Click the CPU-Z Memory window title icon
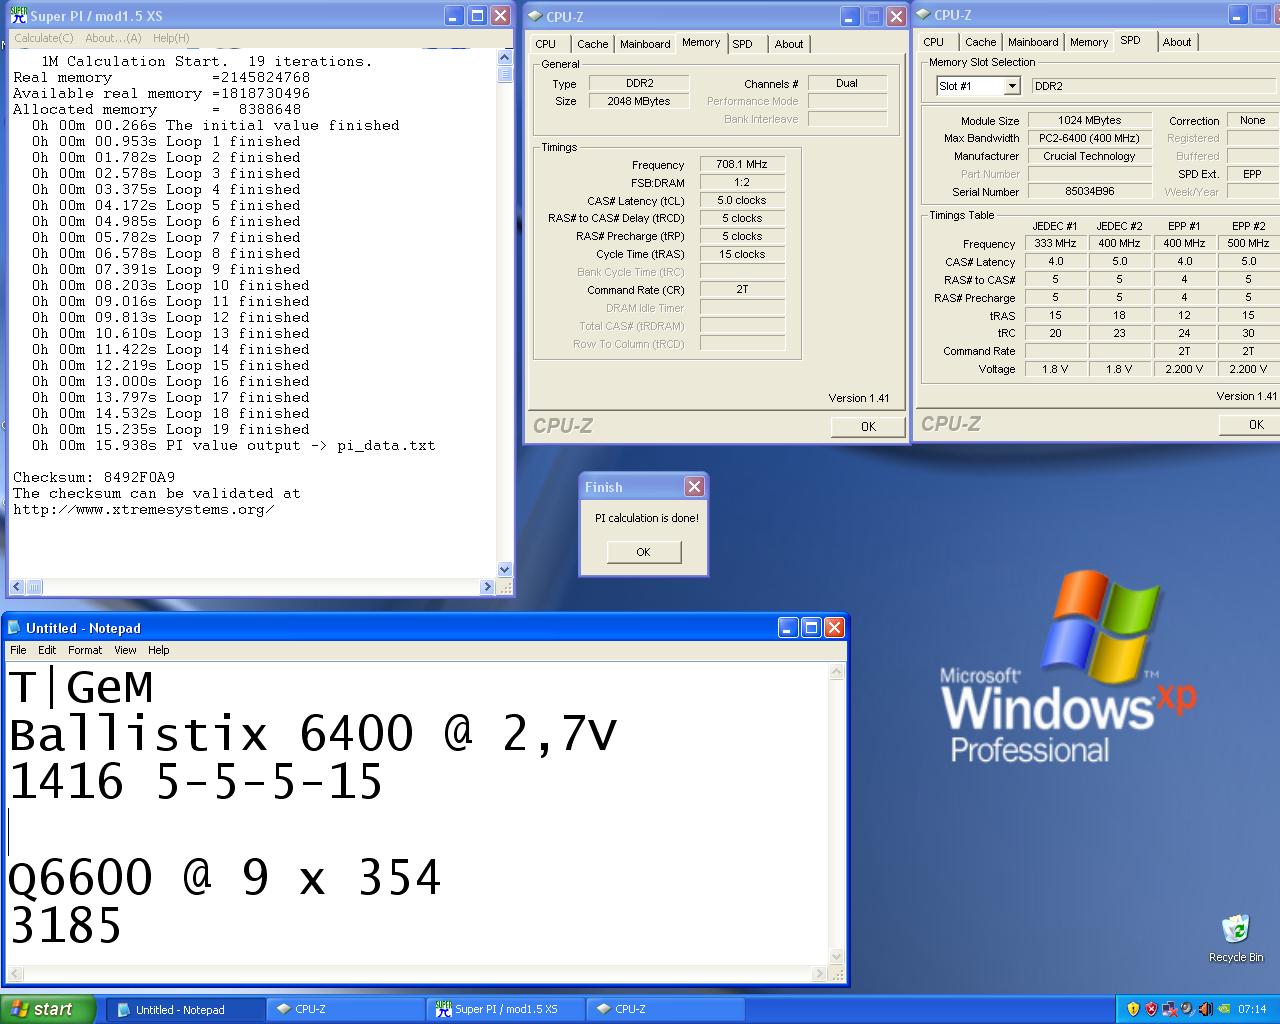Image resolution: width=1280 pixels, height=1024 pixels. [535, 17]
